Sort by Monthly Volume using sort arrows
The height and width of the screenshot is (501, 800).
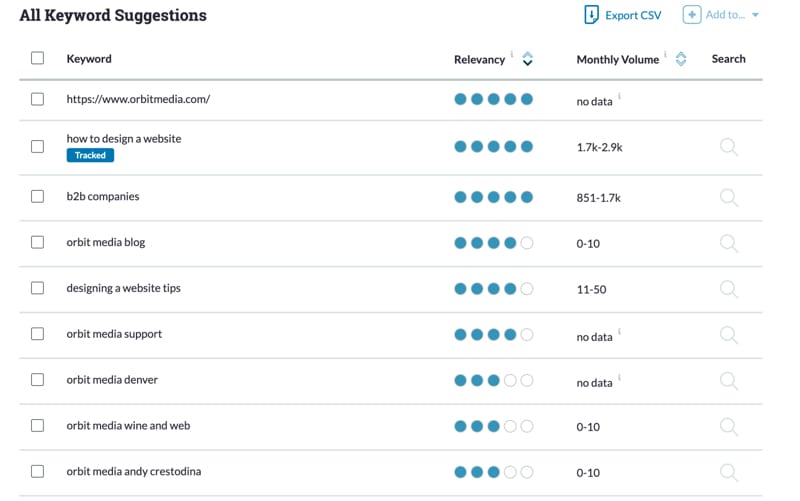click(681, 59)
